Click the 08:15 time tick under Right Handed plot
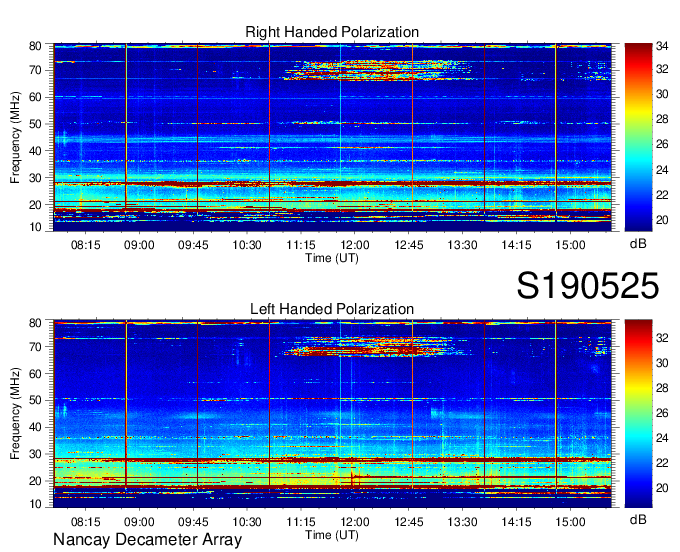This screenshot has width=680, height=552. point(85,245)
